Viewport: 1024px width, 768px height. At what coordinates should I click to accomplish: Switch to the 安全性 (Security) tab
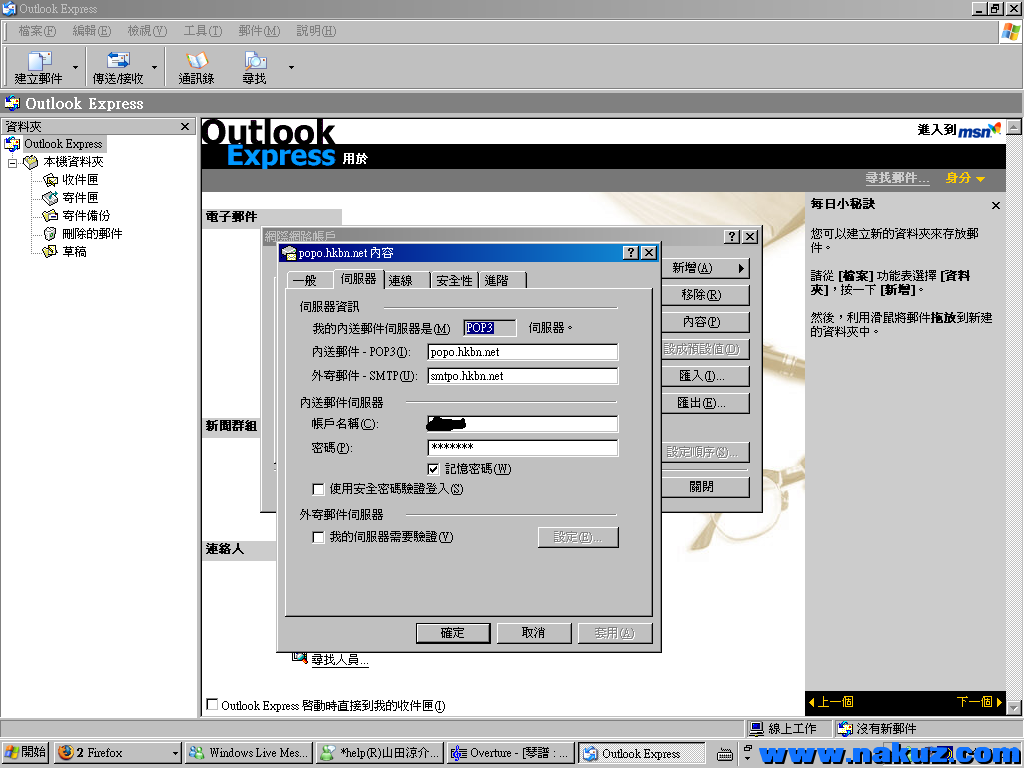point(453,281)
